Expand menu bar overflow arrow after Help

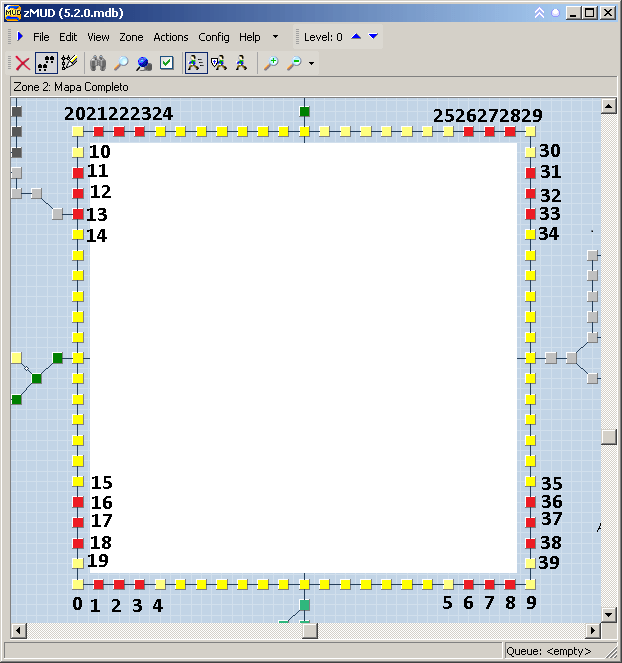(275, 37)
